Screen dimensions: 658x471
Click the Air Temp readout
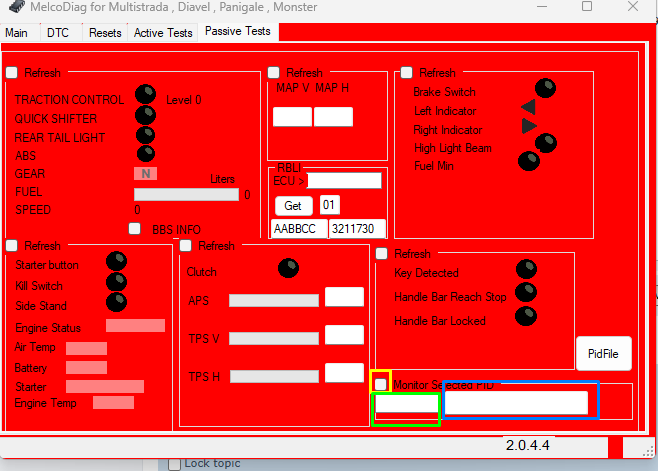(86, 348)
